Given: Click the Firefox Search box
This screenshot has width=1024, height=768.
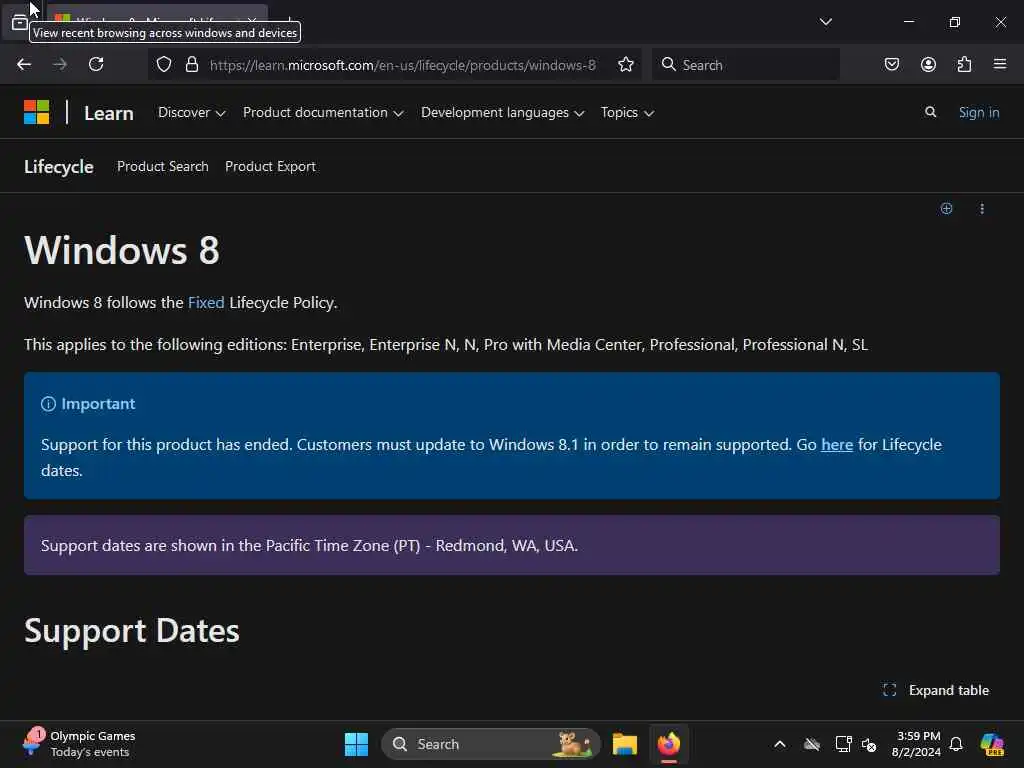Looking at the screenshot, I should pos(745,65).
